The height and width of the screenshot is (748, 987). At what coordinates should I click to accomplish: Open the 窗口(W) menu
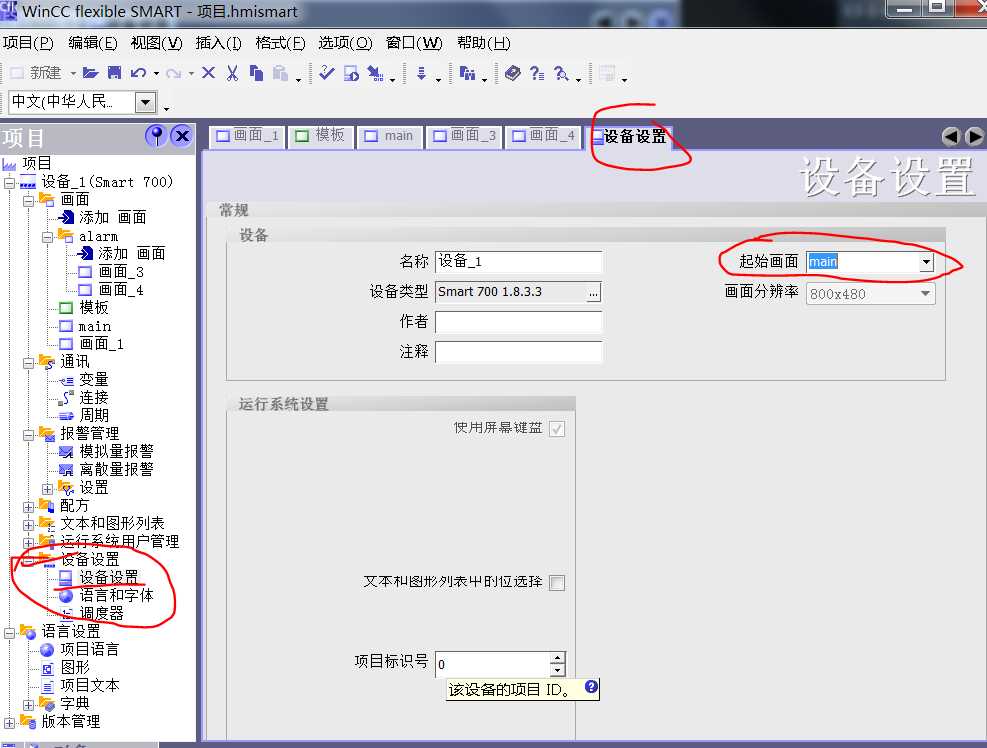point(414,43)
